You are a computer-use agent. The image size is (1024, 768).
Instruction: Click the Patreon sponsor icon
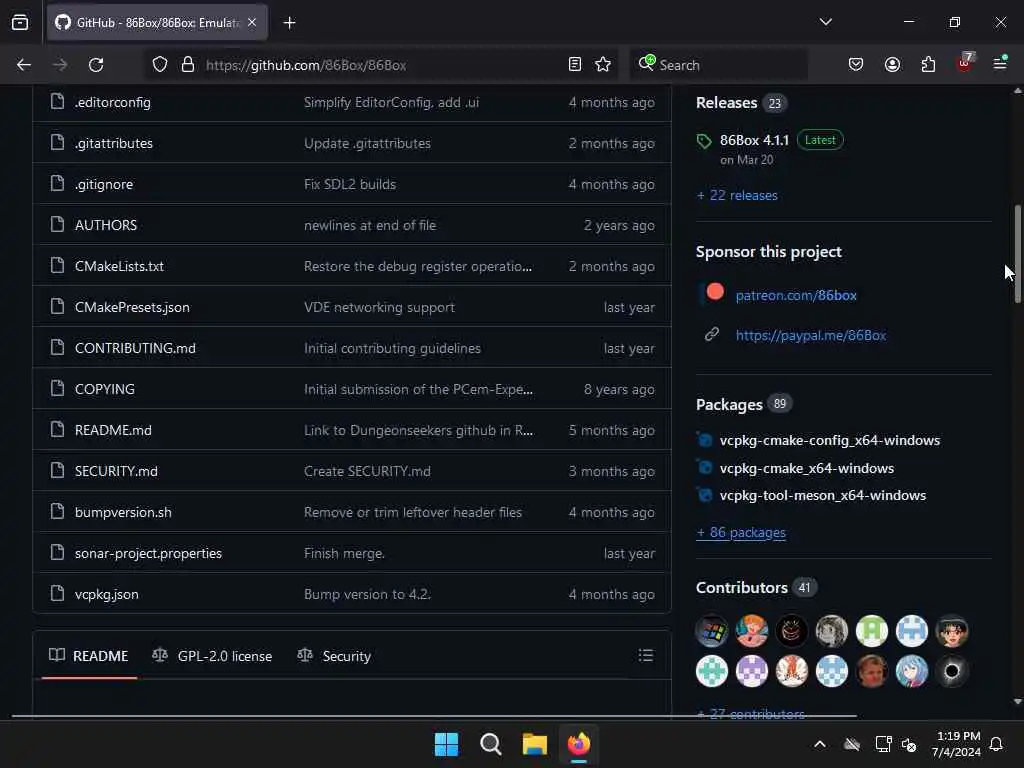715,293
